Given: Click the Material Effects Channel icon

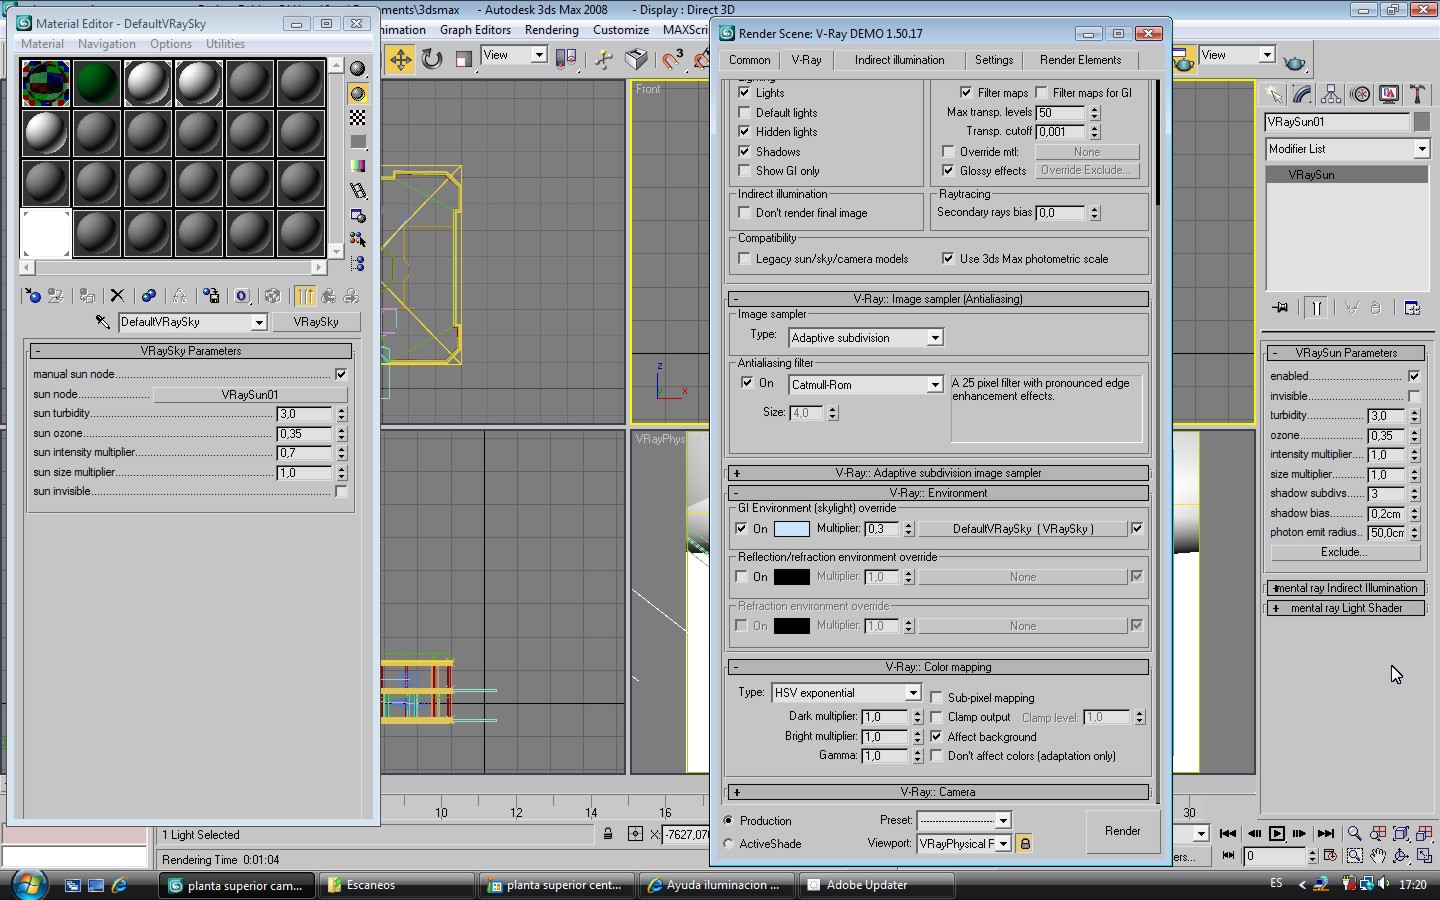Looking at the screenshot, I should (241, 296).
